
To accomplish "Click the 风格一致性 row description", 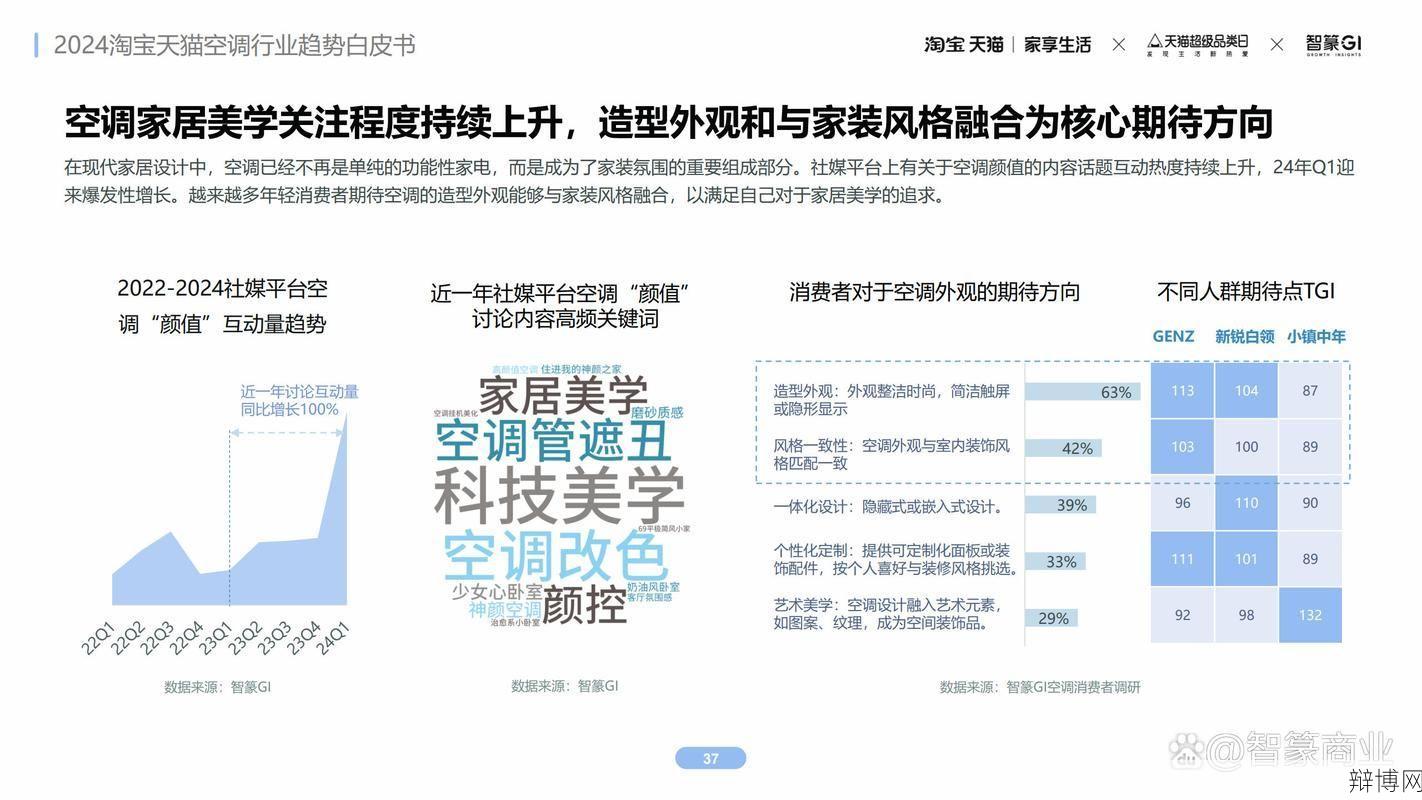I will pos(892,454).
